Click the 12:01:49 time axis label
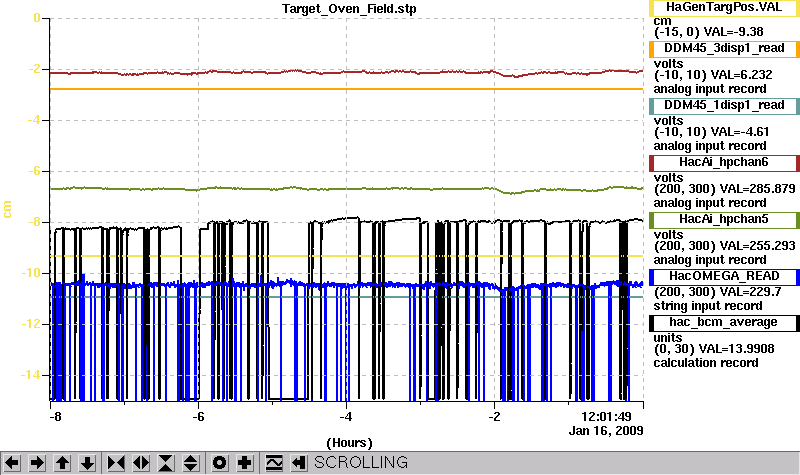 (x=606, y=417)
